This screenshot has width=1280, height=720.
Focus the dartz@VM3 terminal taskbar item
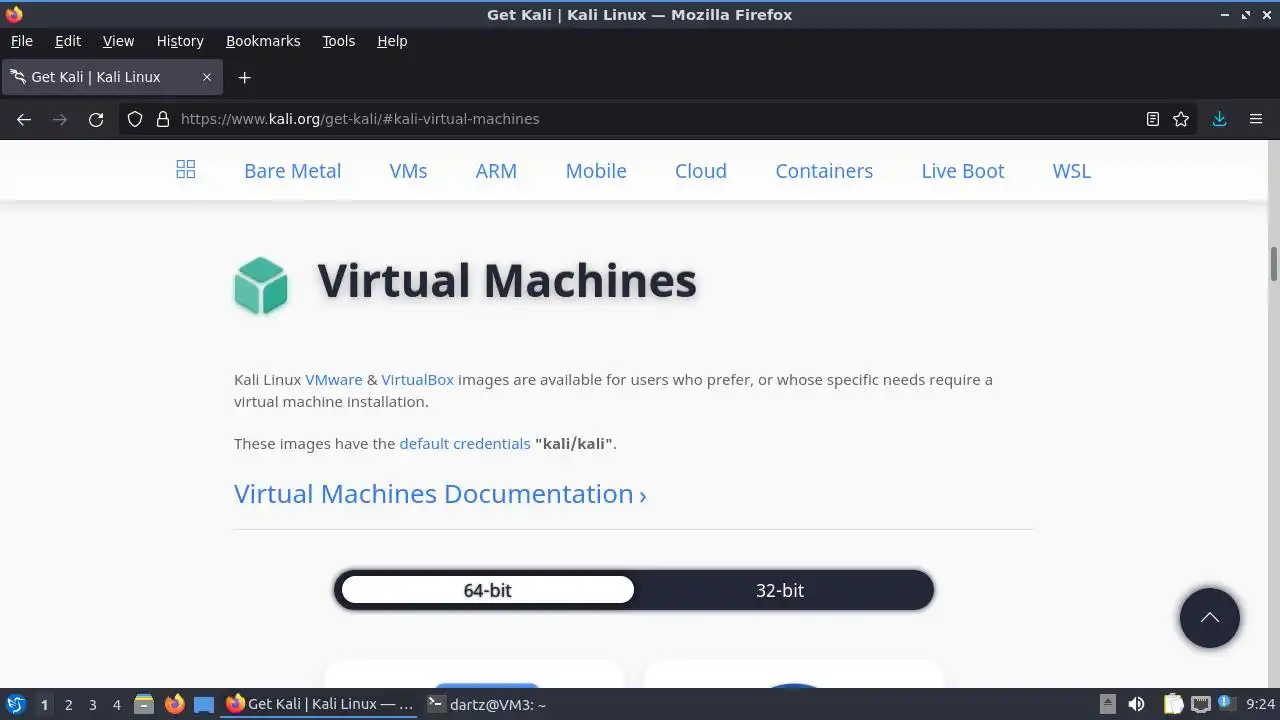coord(486,704)
